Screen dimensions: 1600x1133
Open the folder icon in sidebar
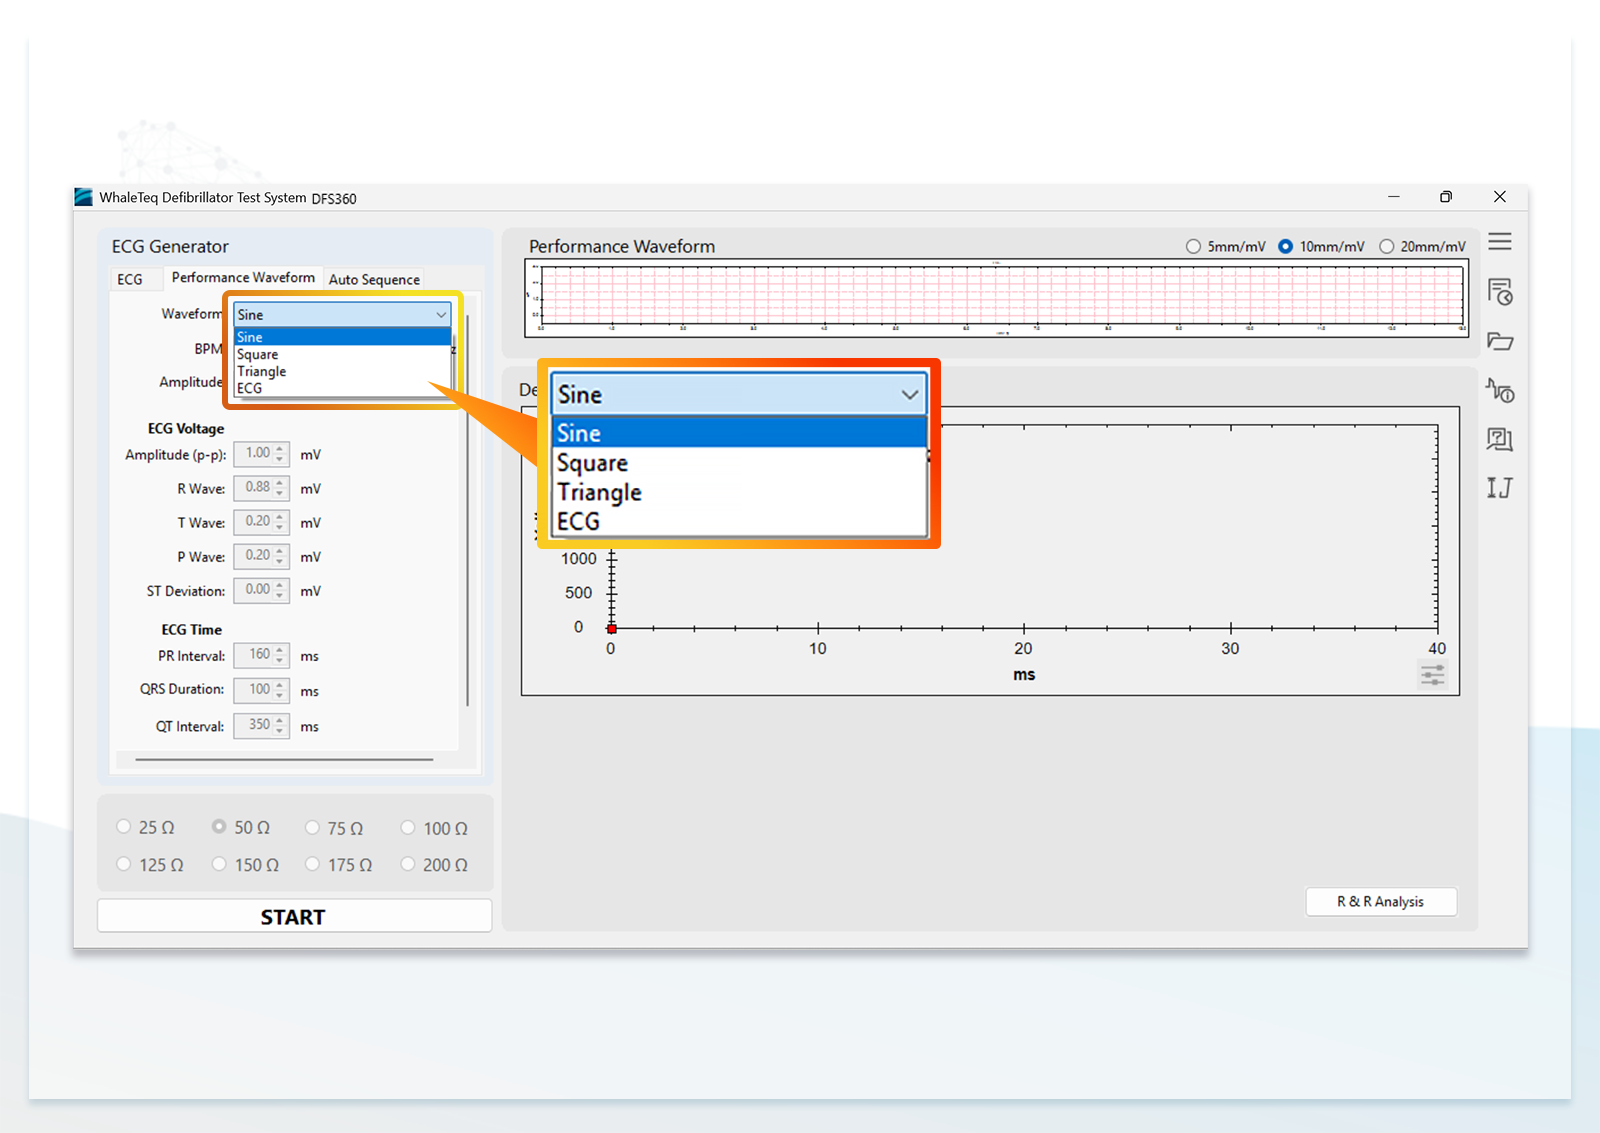1500,341
